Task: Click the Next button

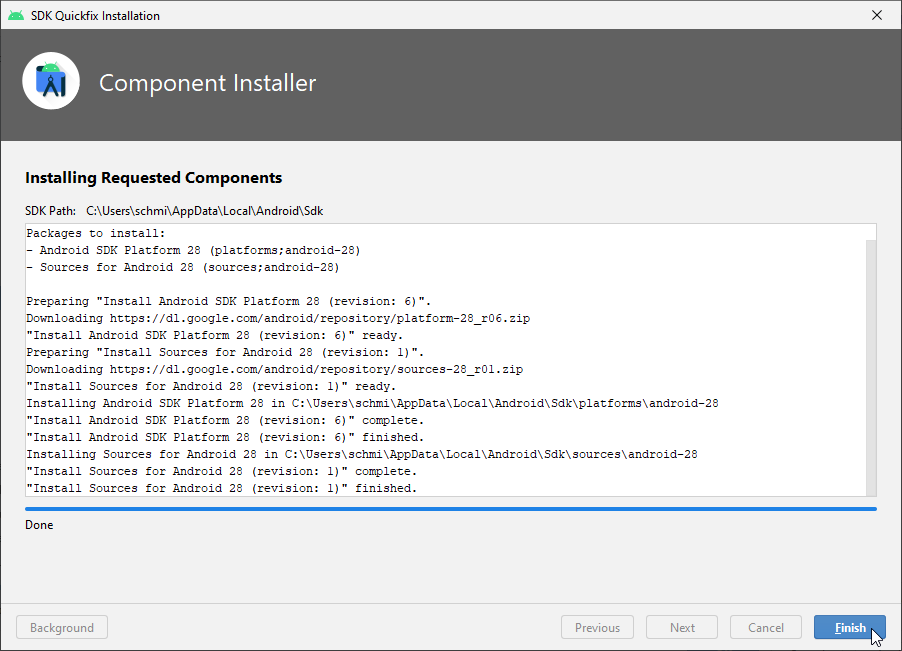Action: click(x=682, y=627)
